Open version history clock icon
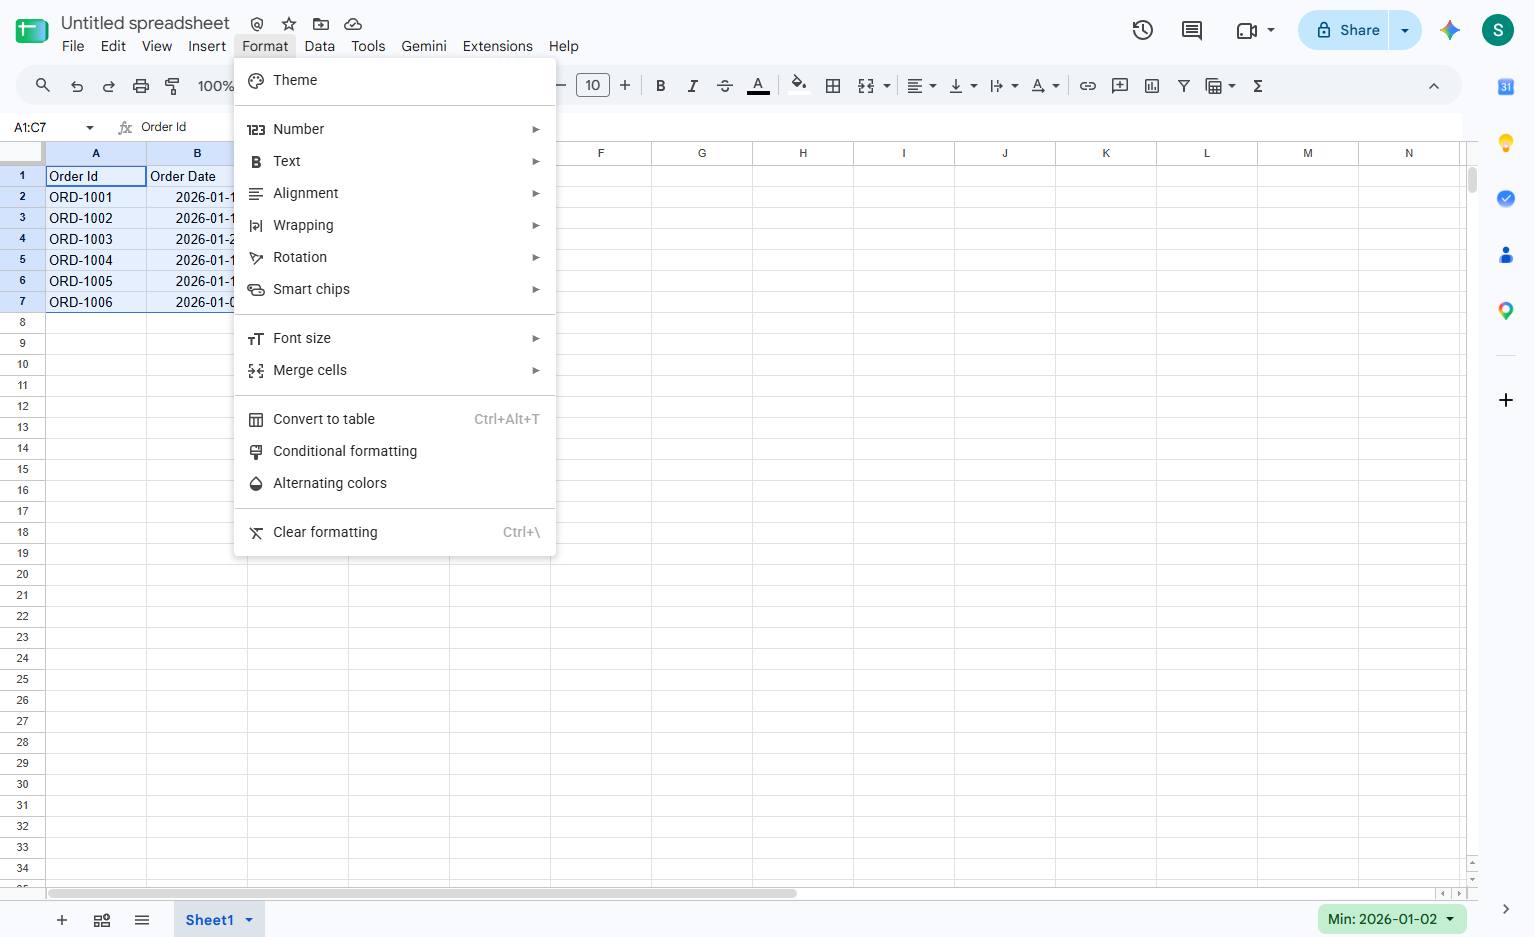Viewport: 1534px width, 937px height. (1143, 30)
